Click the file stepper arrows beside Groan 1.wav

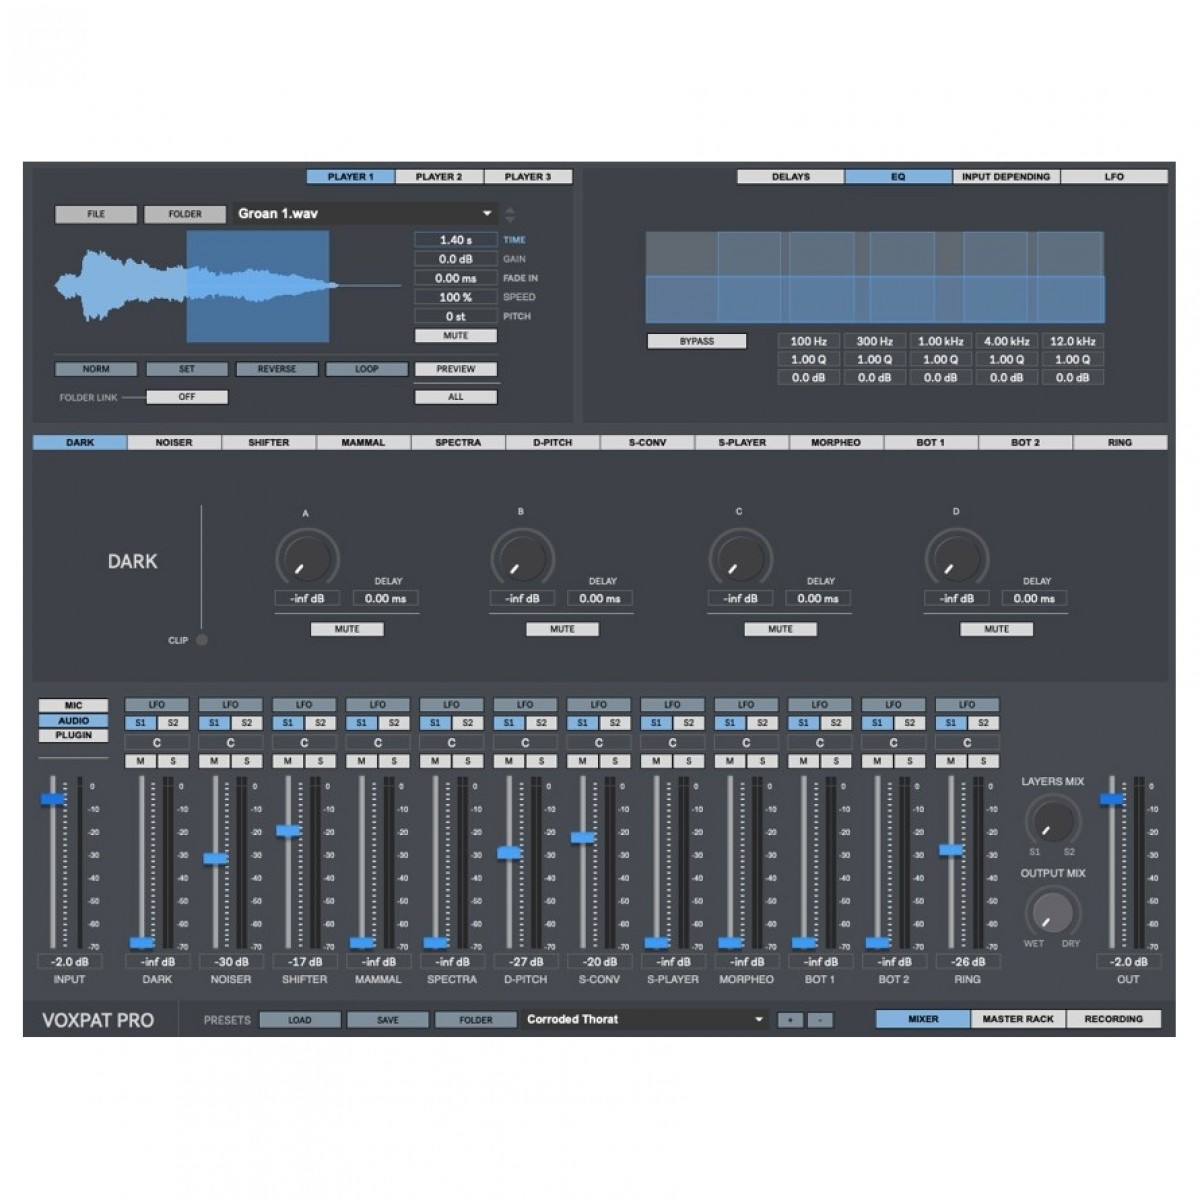tap(510, 214)
